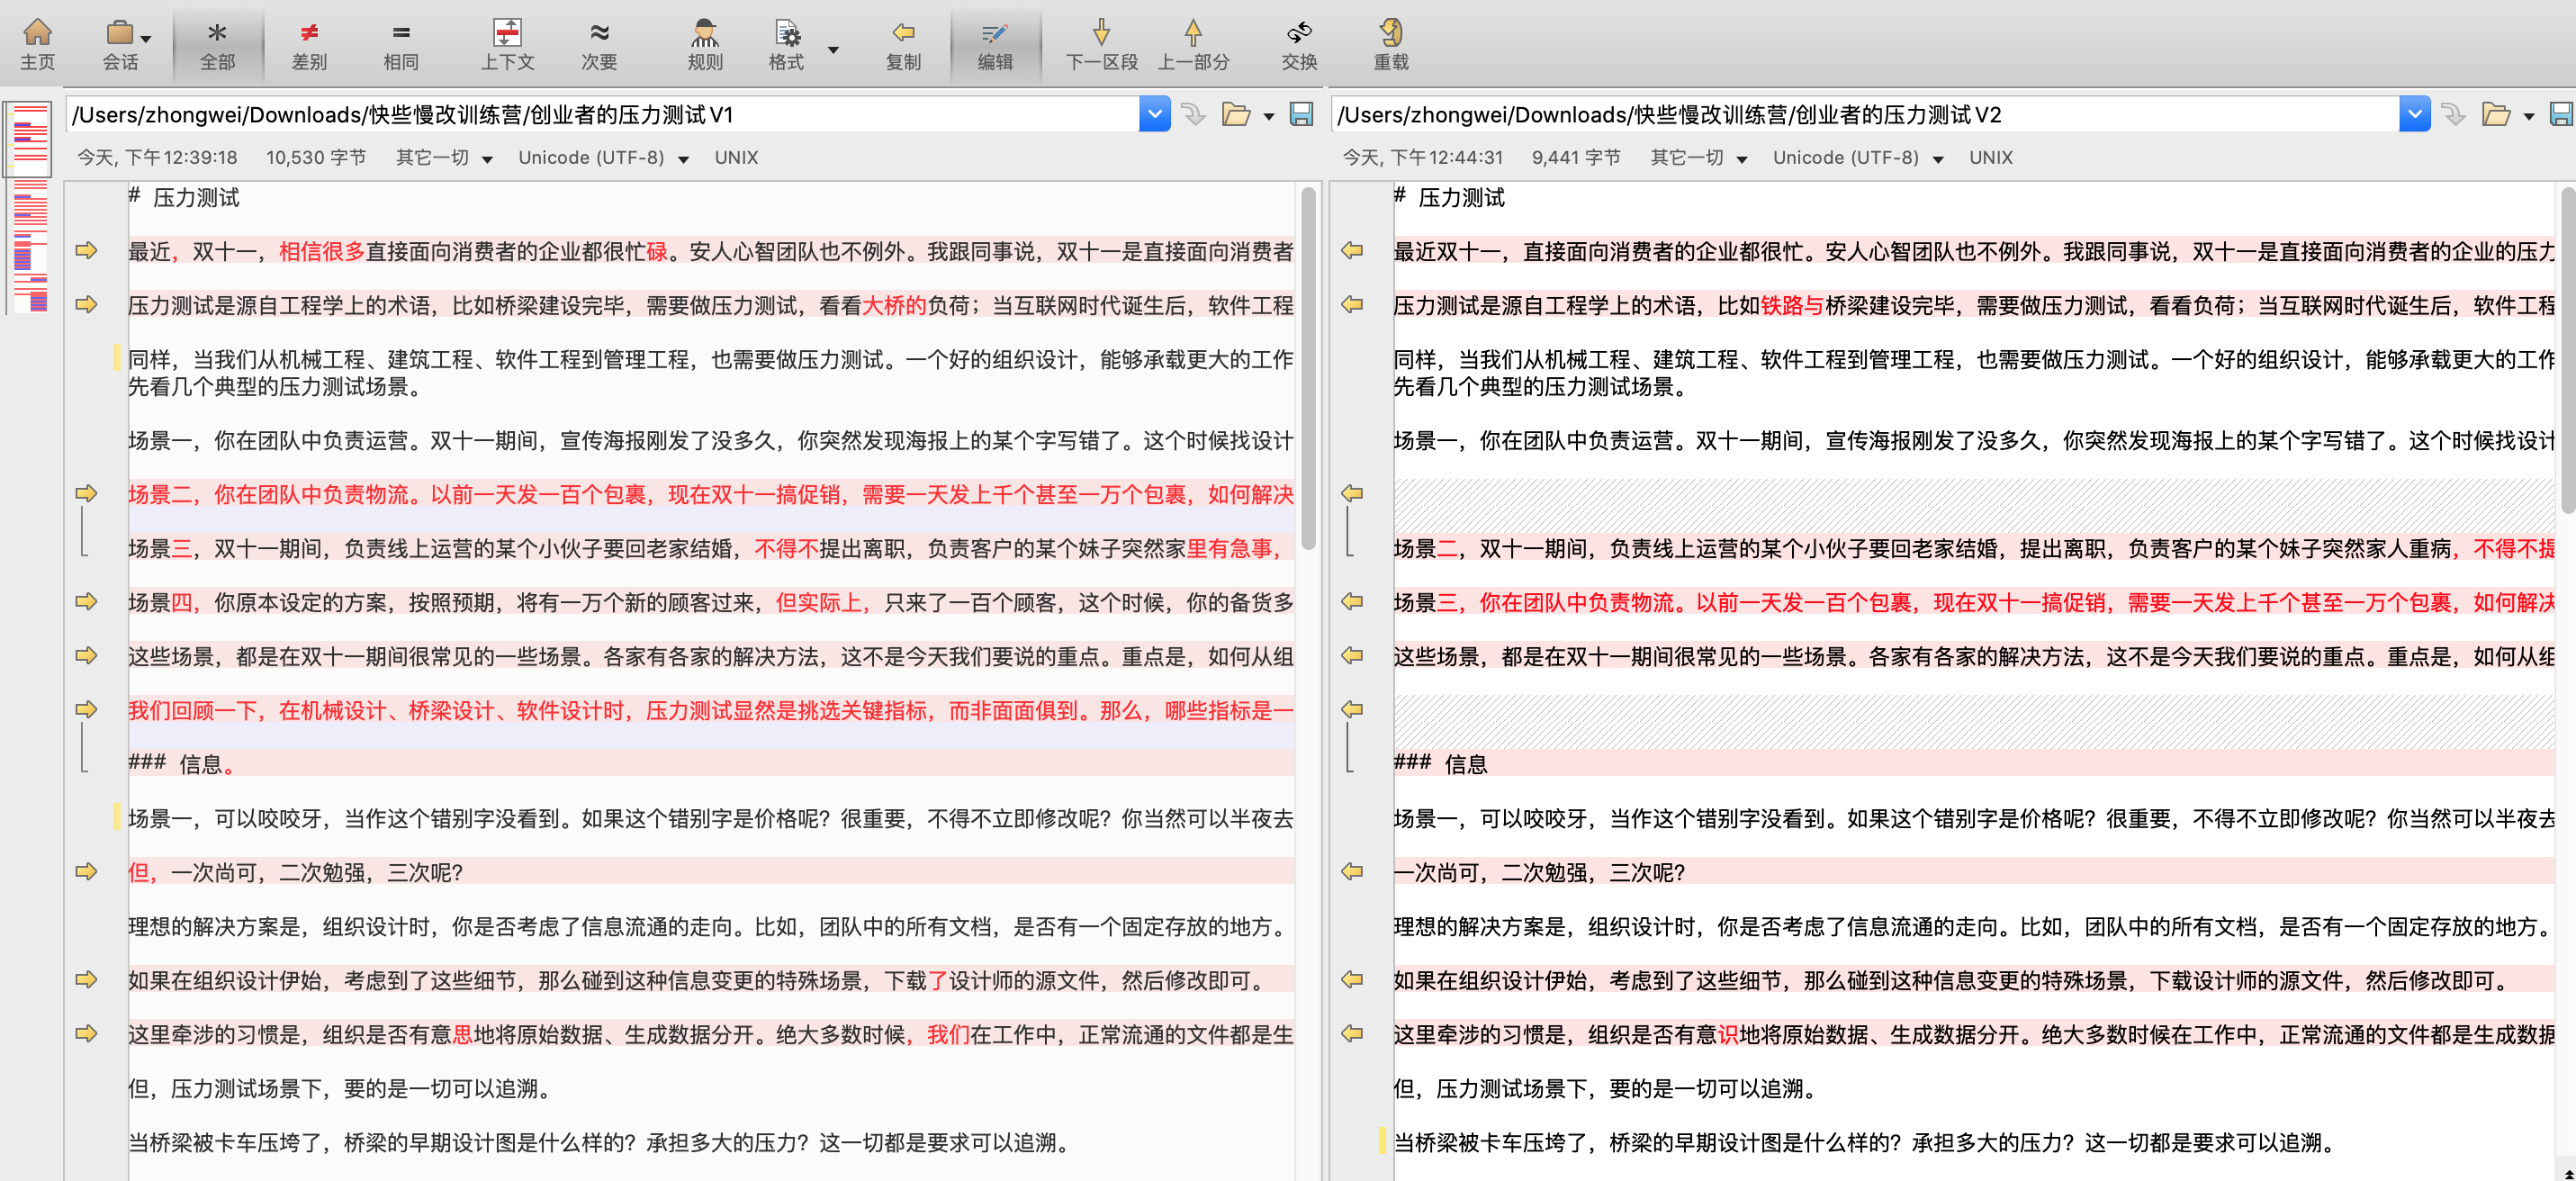Reload files with 重载 button
2576x1181 pixels.
1391,44
